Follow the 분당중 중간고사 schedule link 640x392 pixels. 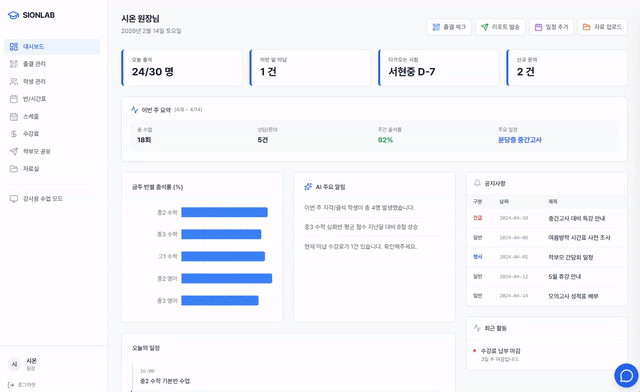click(x=520, y=140)
